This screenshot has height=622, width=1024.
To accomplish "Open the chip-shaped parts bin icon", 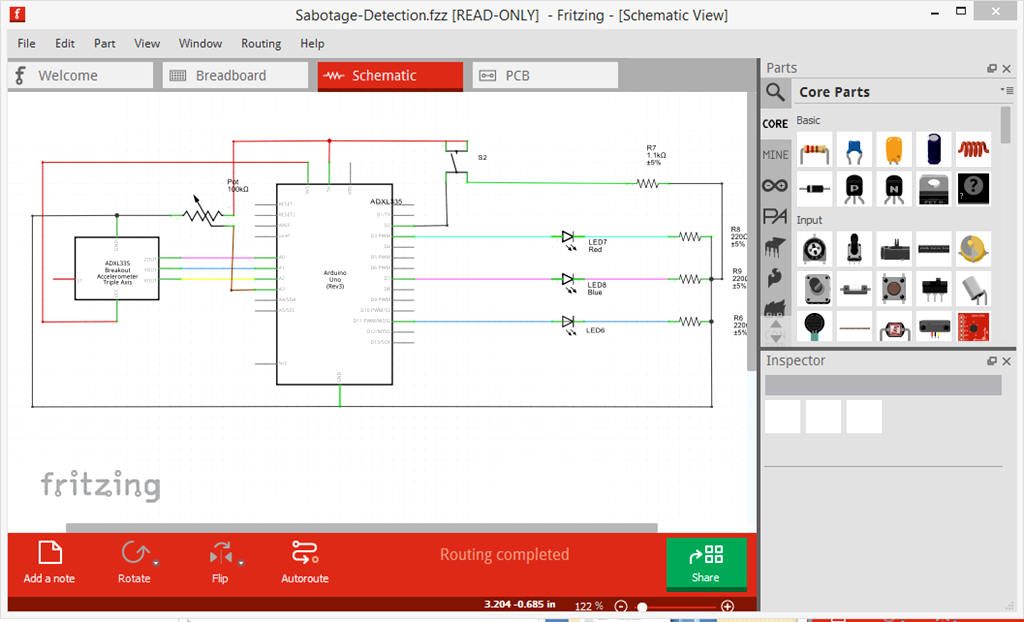I will (775, 247).
